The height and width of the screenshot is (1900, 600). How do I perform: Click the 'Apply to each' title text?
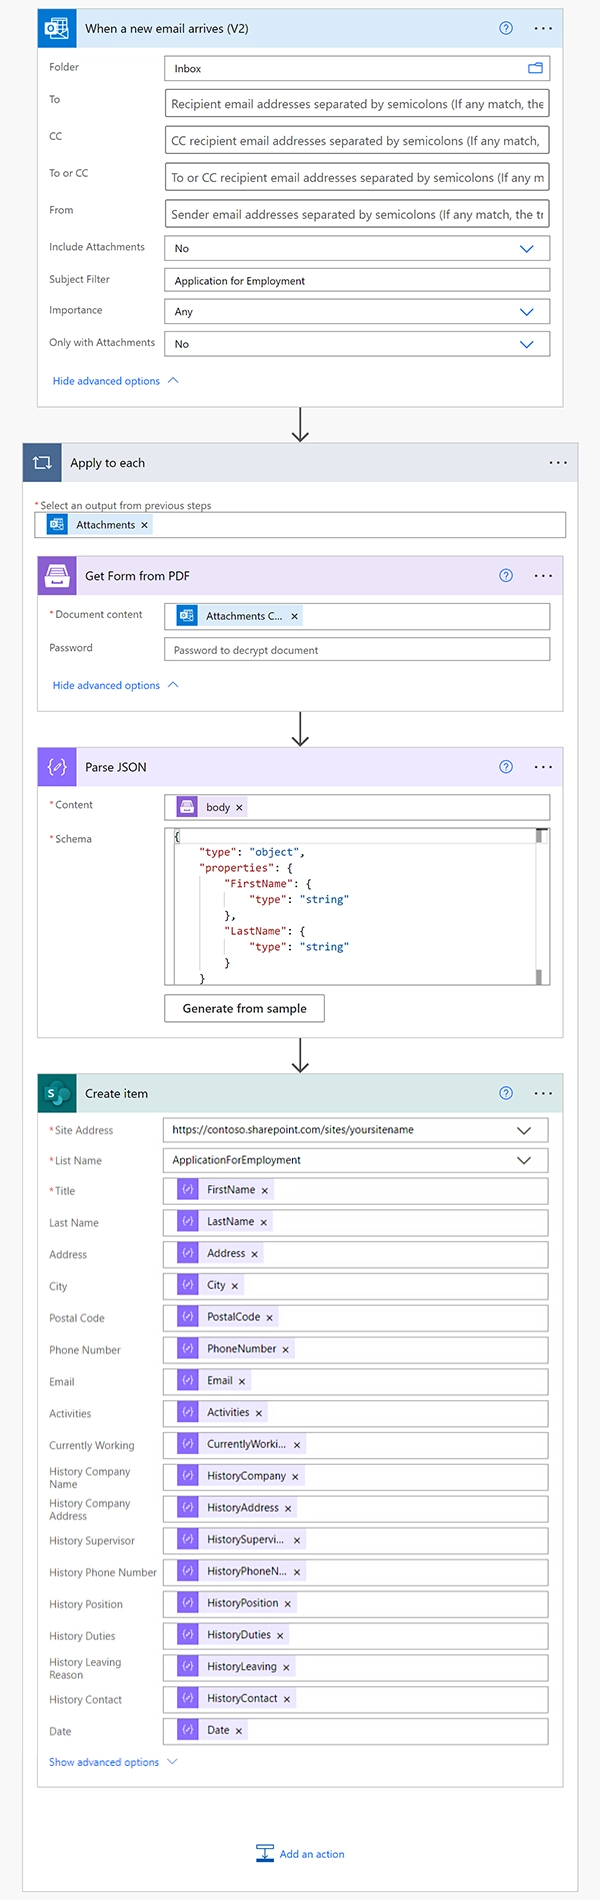[107, 463]
